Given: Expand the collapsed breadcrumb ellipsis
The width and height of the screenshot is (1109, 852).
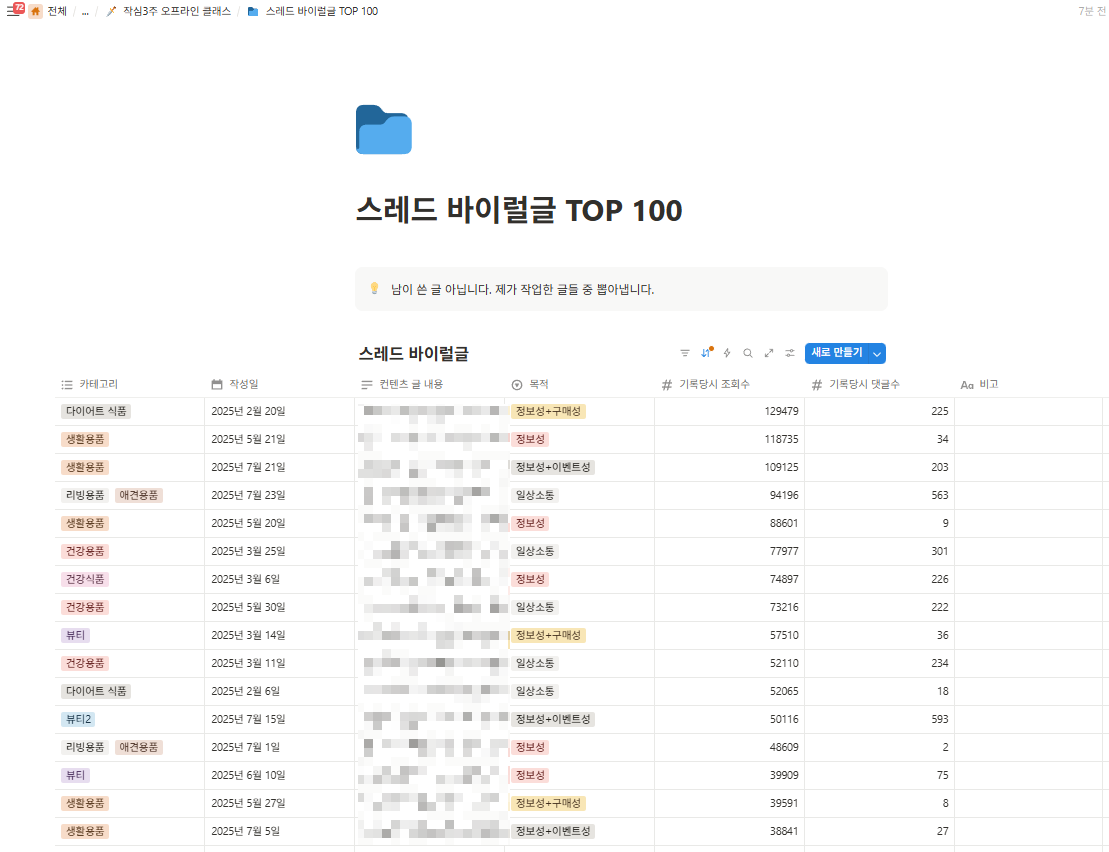Looking at the screenshot, I should coord(85,11).
